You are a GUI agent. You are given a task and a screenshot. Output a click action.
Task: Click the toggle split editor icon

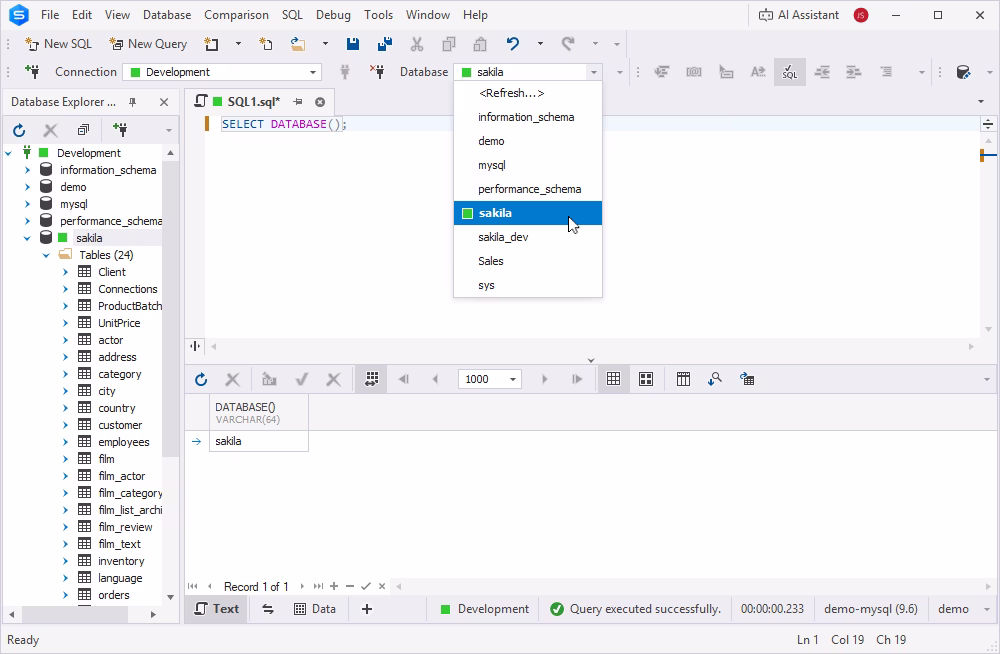coord(988,124)
